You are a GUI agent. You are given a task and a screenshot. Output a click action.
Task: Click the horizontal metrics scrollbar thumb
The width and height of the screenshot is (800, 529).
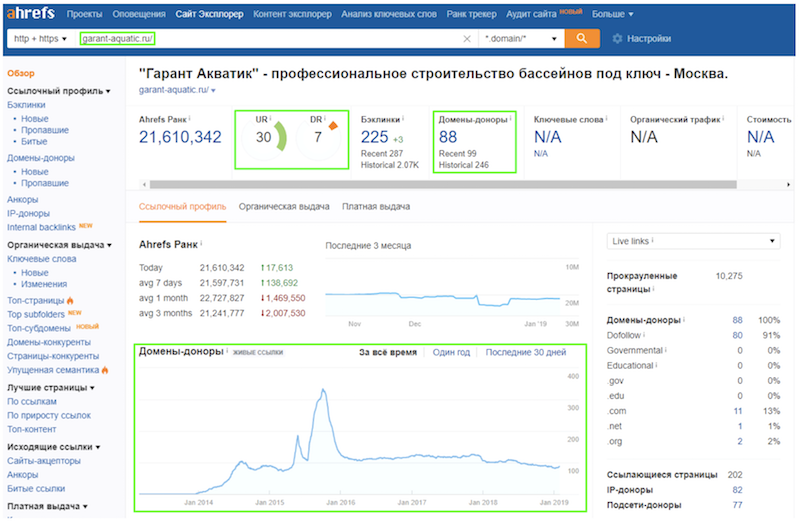tap(443, 185)
